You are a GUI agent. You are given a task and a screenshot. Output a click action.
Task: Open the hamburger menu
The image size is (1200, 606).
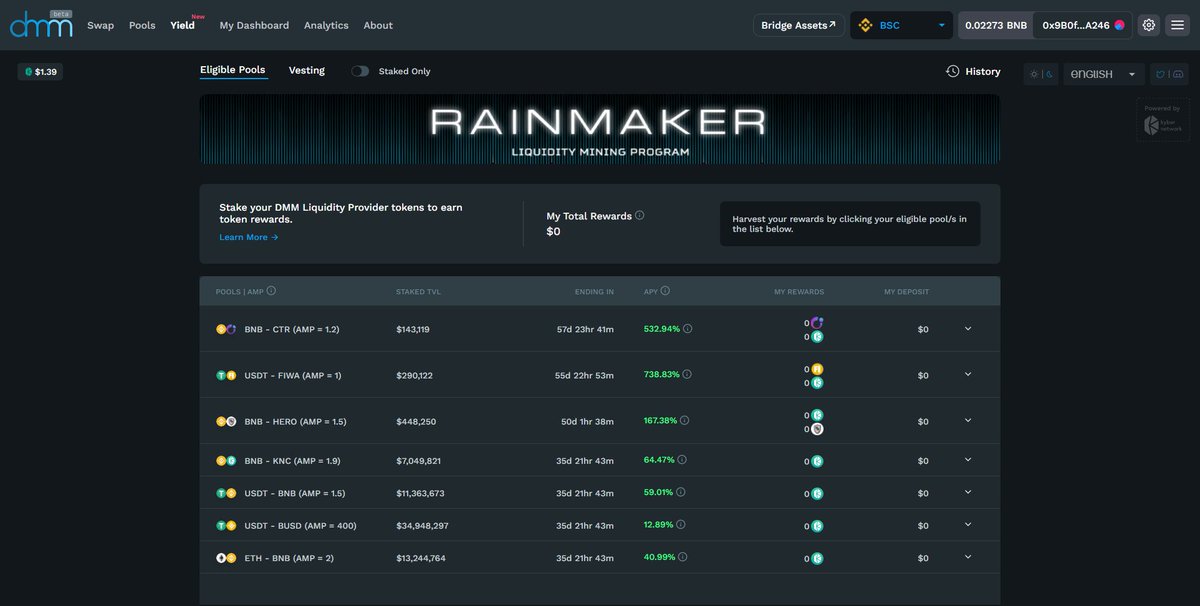1177,25
